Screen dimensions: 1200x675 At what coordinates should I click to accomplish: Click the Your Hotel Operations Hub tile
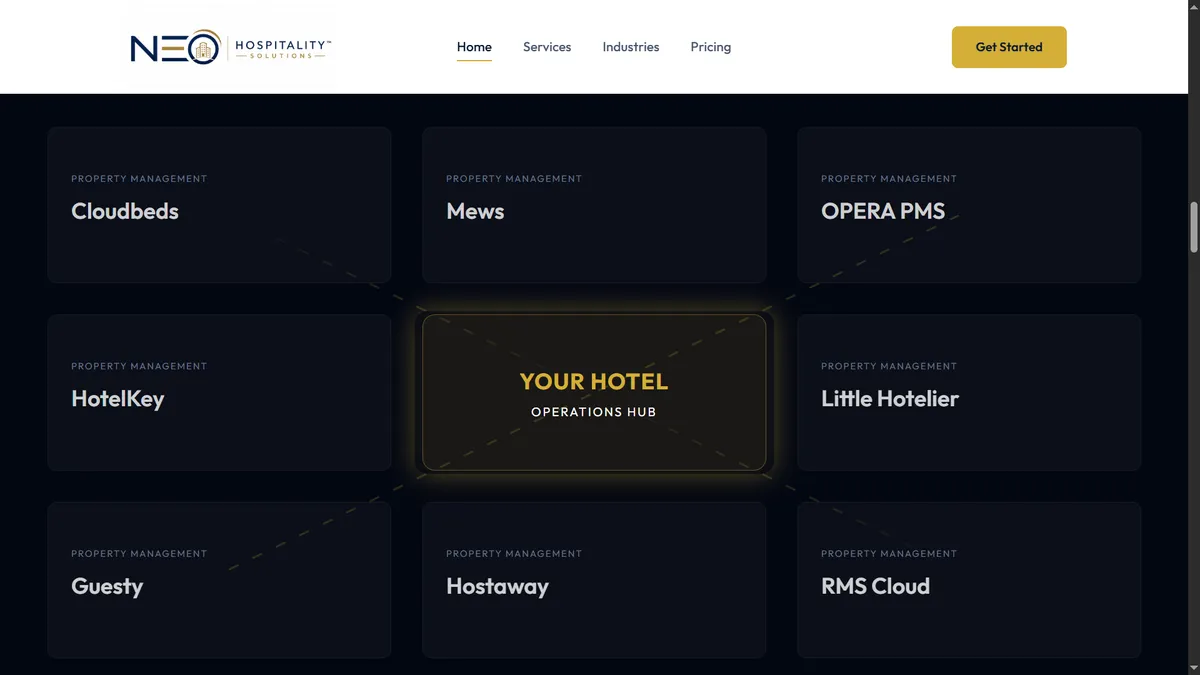point(594,392)
